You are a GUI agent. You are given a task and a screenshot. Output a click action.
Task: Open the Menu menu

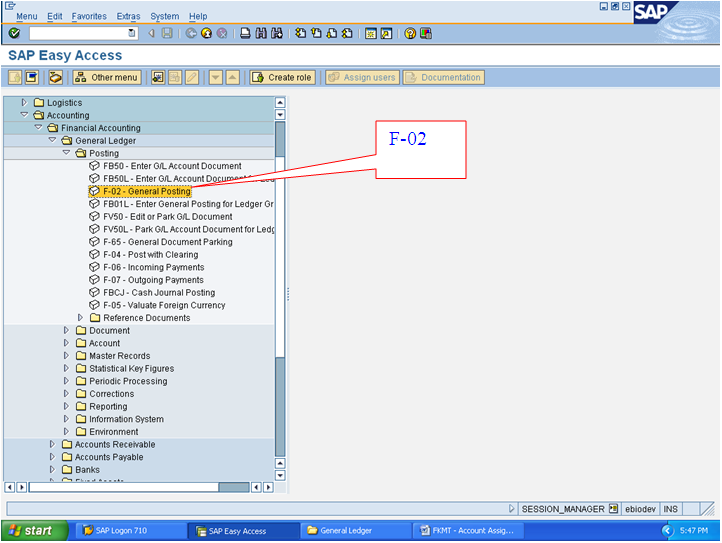27,16
